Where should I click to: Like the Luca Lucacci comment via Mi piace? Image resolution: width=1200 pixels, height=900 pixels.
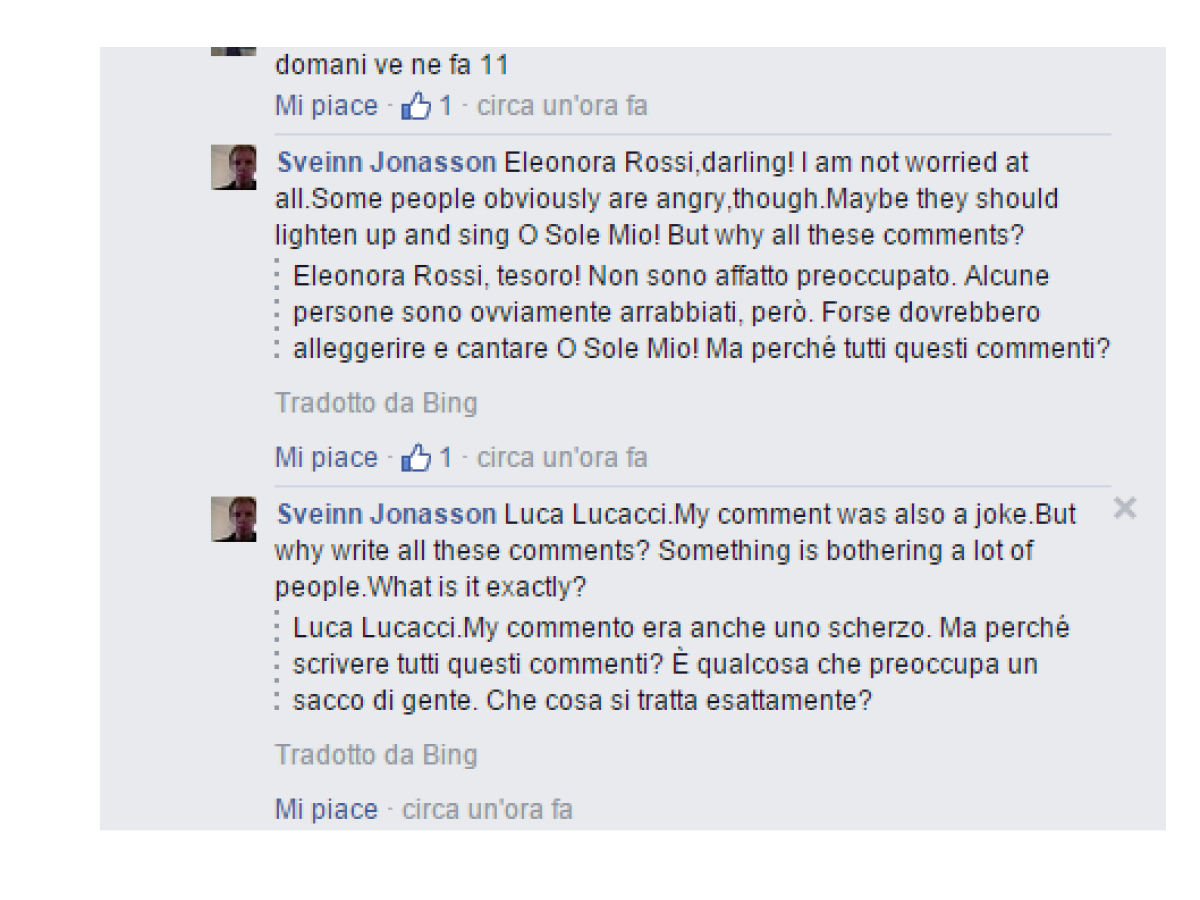point(326,809)
